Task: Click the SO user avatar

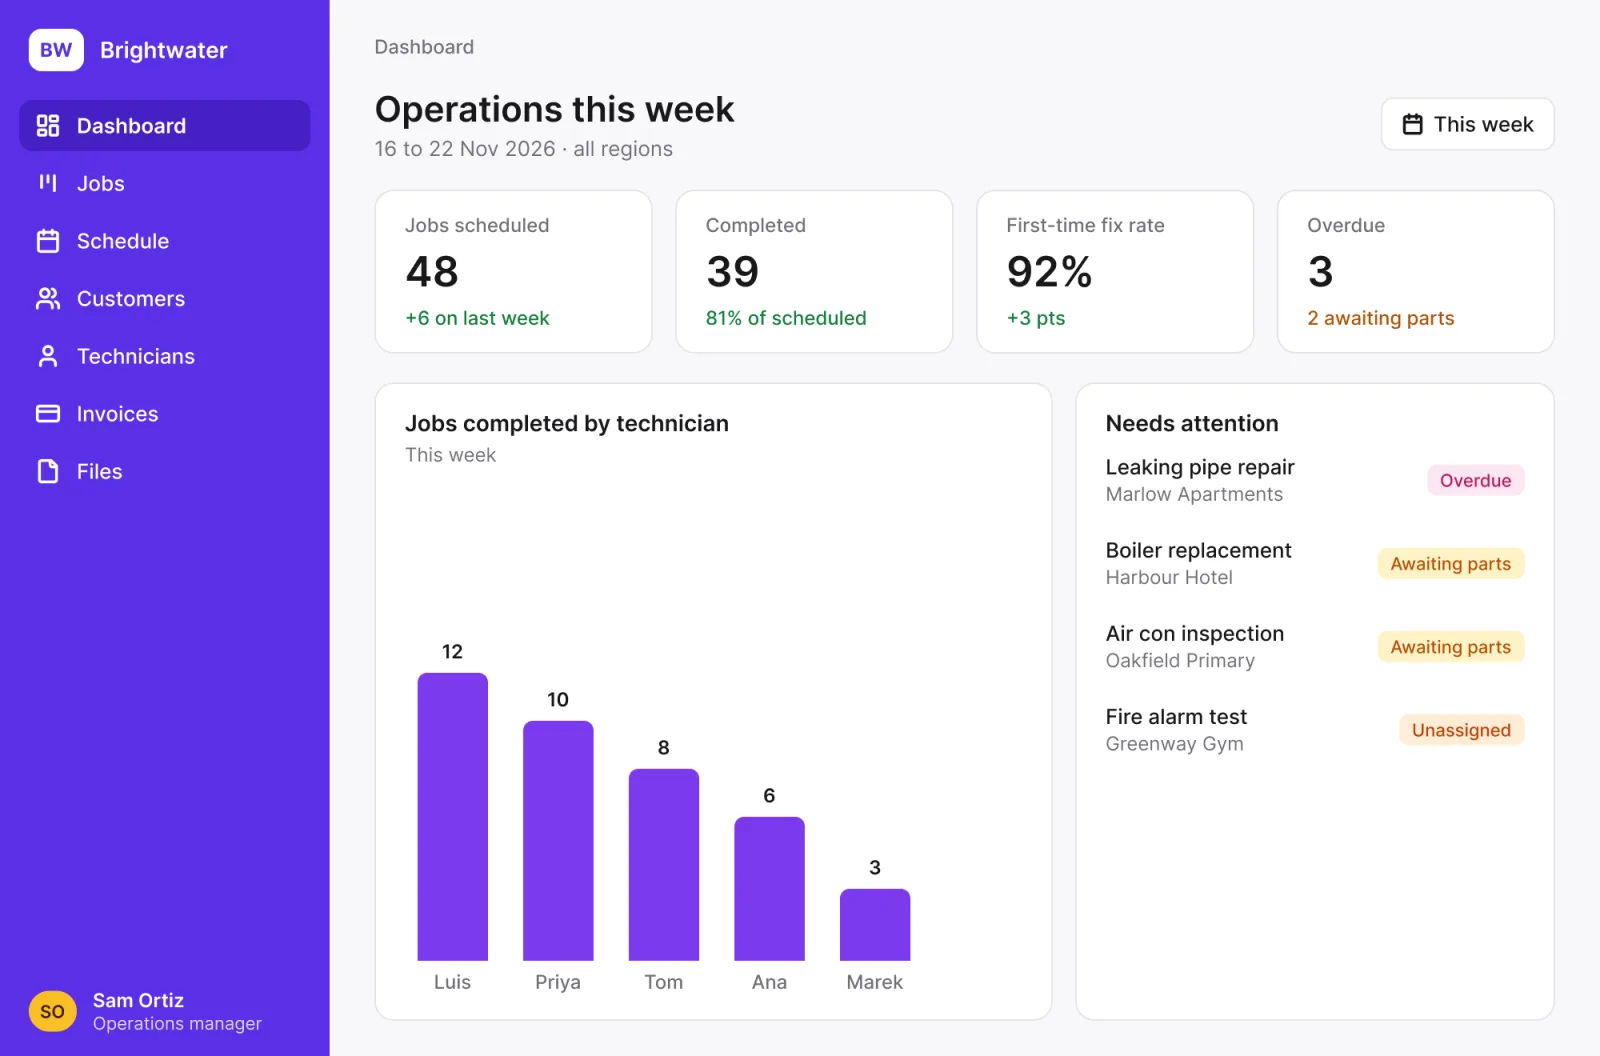Action: tap(53, 1011)
